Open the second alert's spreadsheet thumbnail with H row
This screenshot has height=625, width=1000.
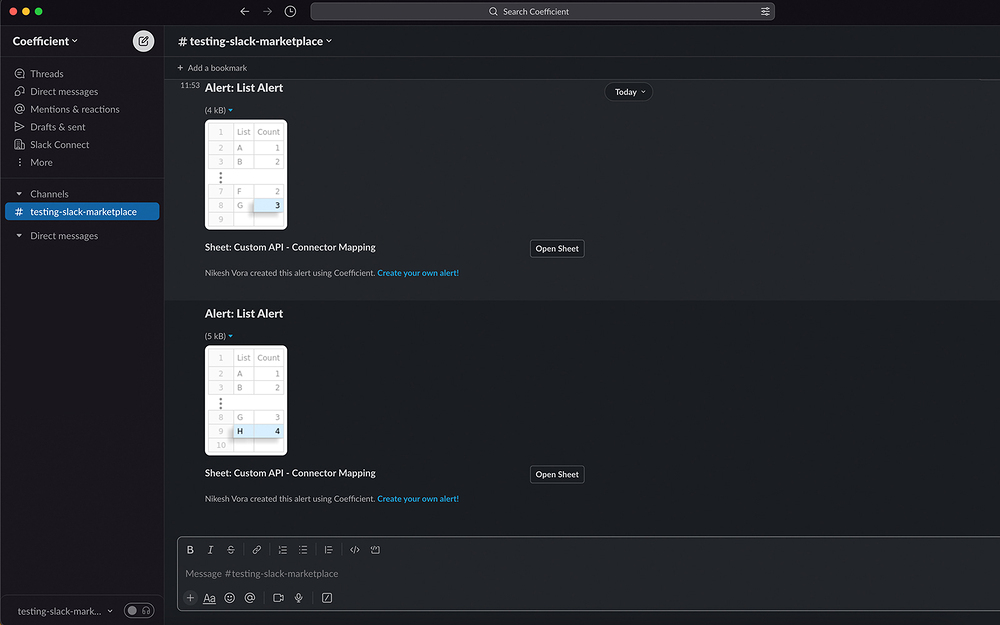[x=246, y=401]
